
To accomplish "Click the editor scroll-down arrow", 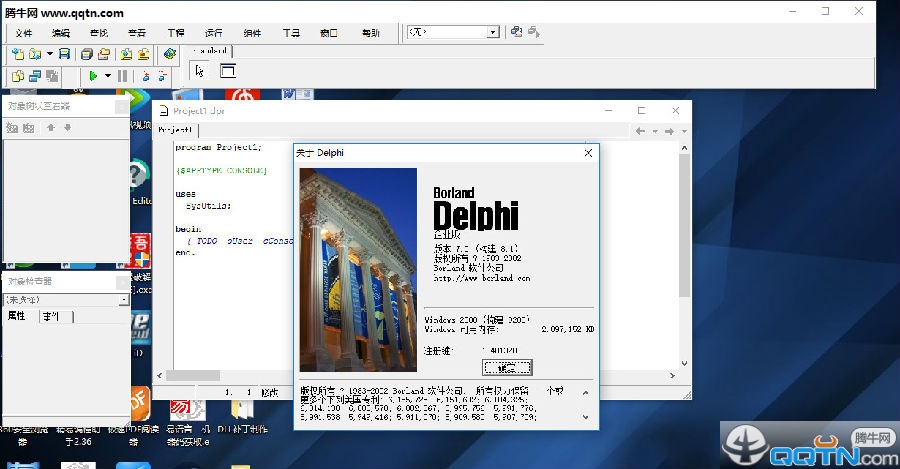I will pos(684,363).
